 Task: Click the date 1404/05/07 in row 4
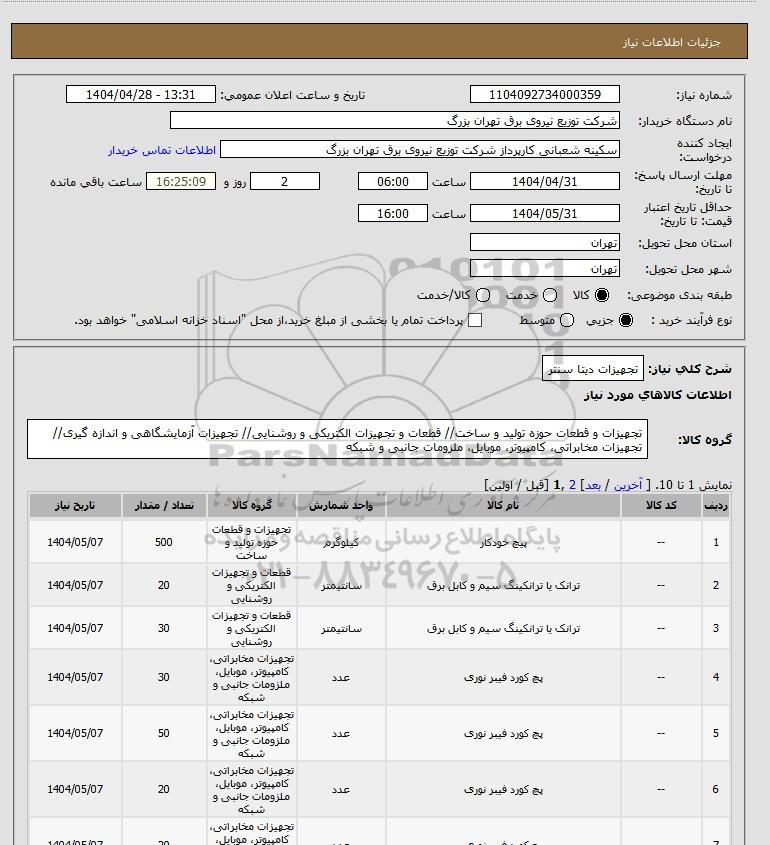tap(75, 677)
